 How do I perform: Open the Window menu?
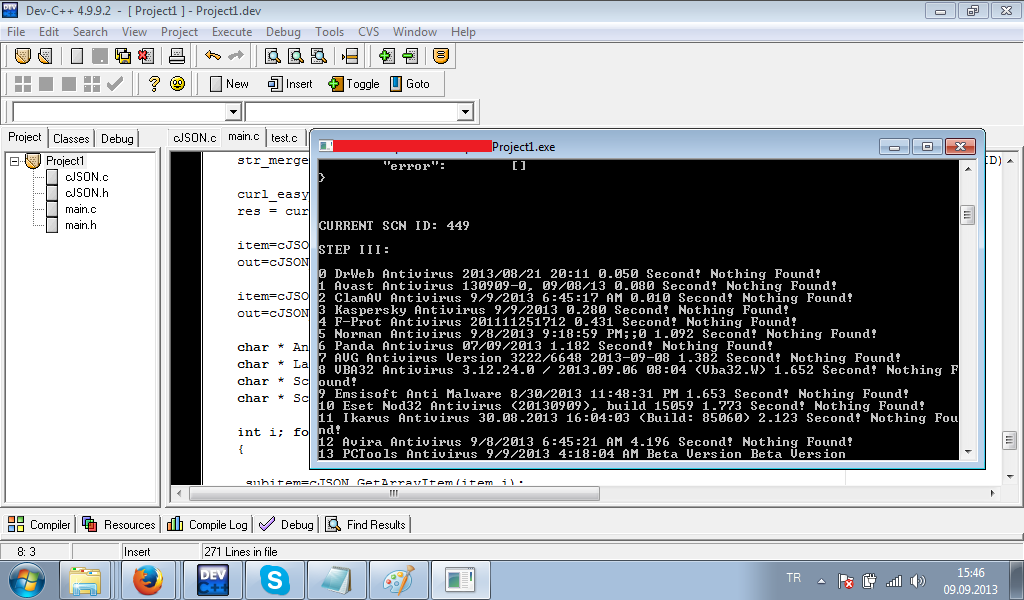415,32
